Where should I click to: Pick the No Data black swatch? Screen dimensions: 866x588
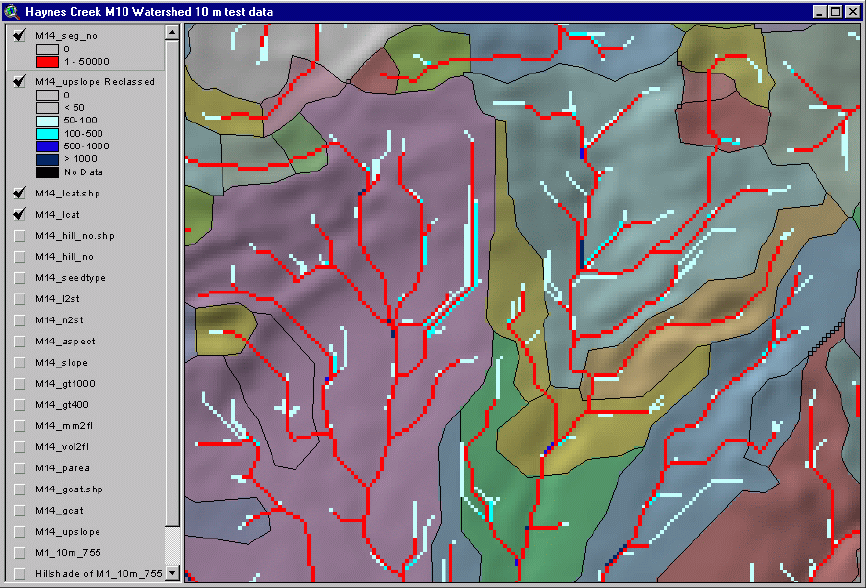47,172
